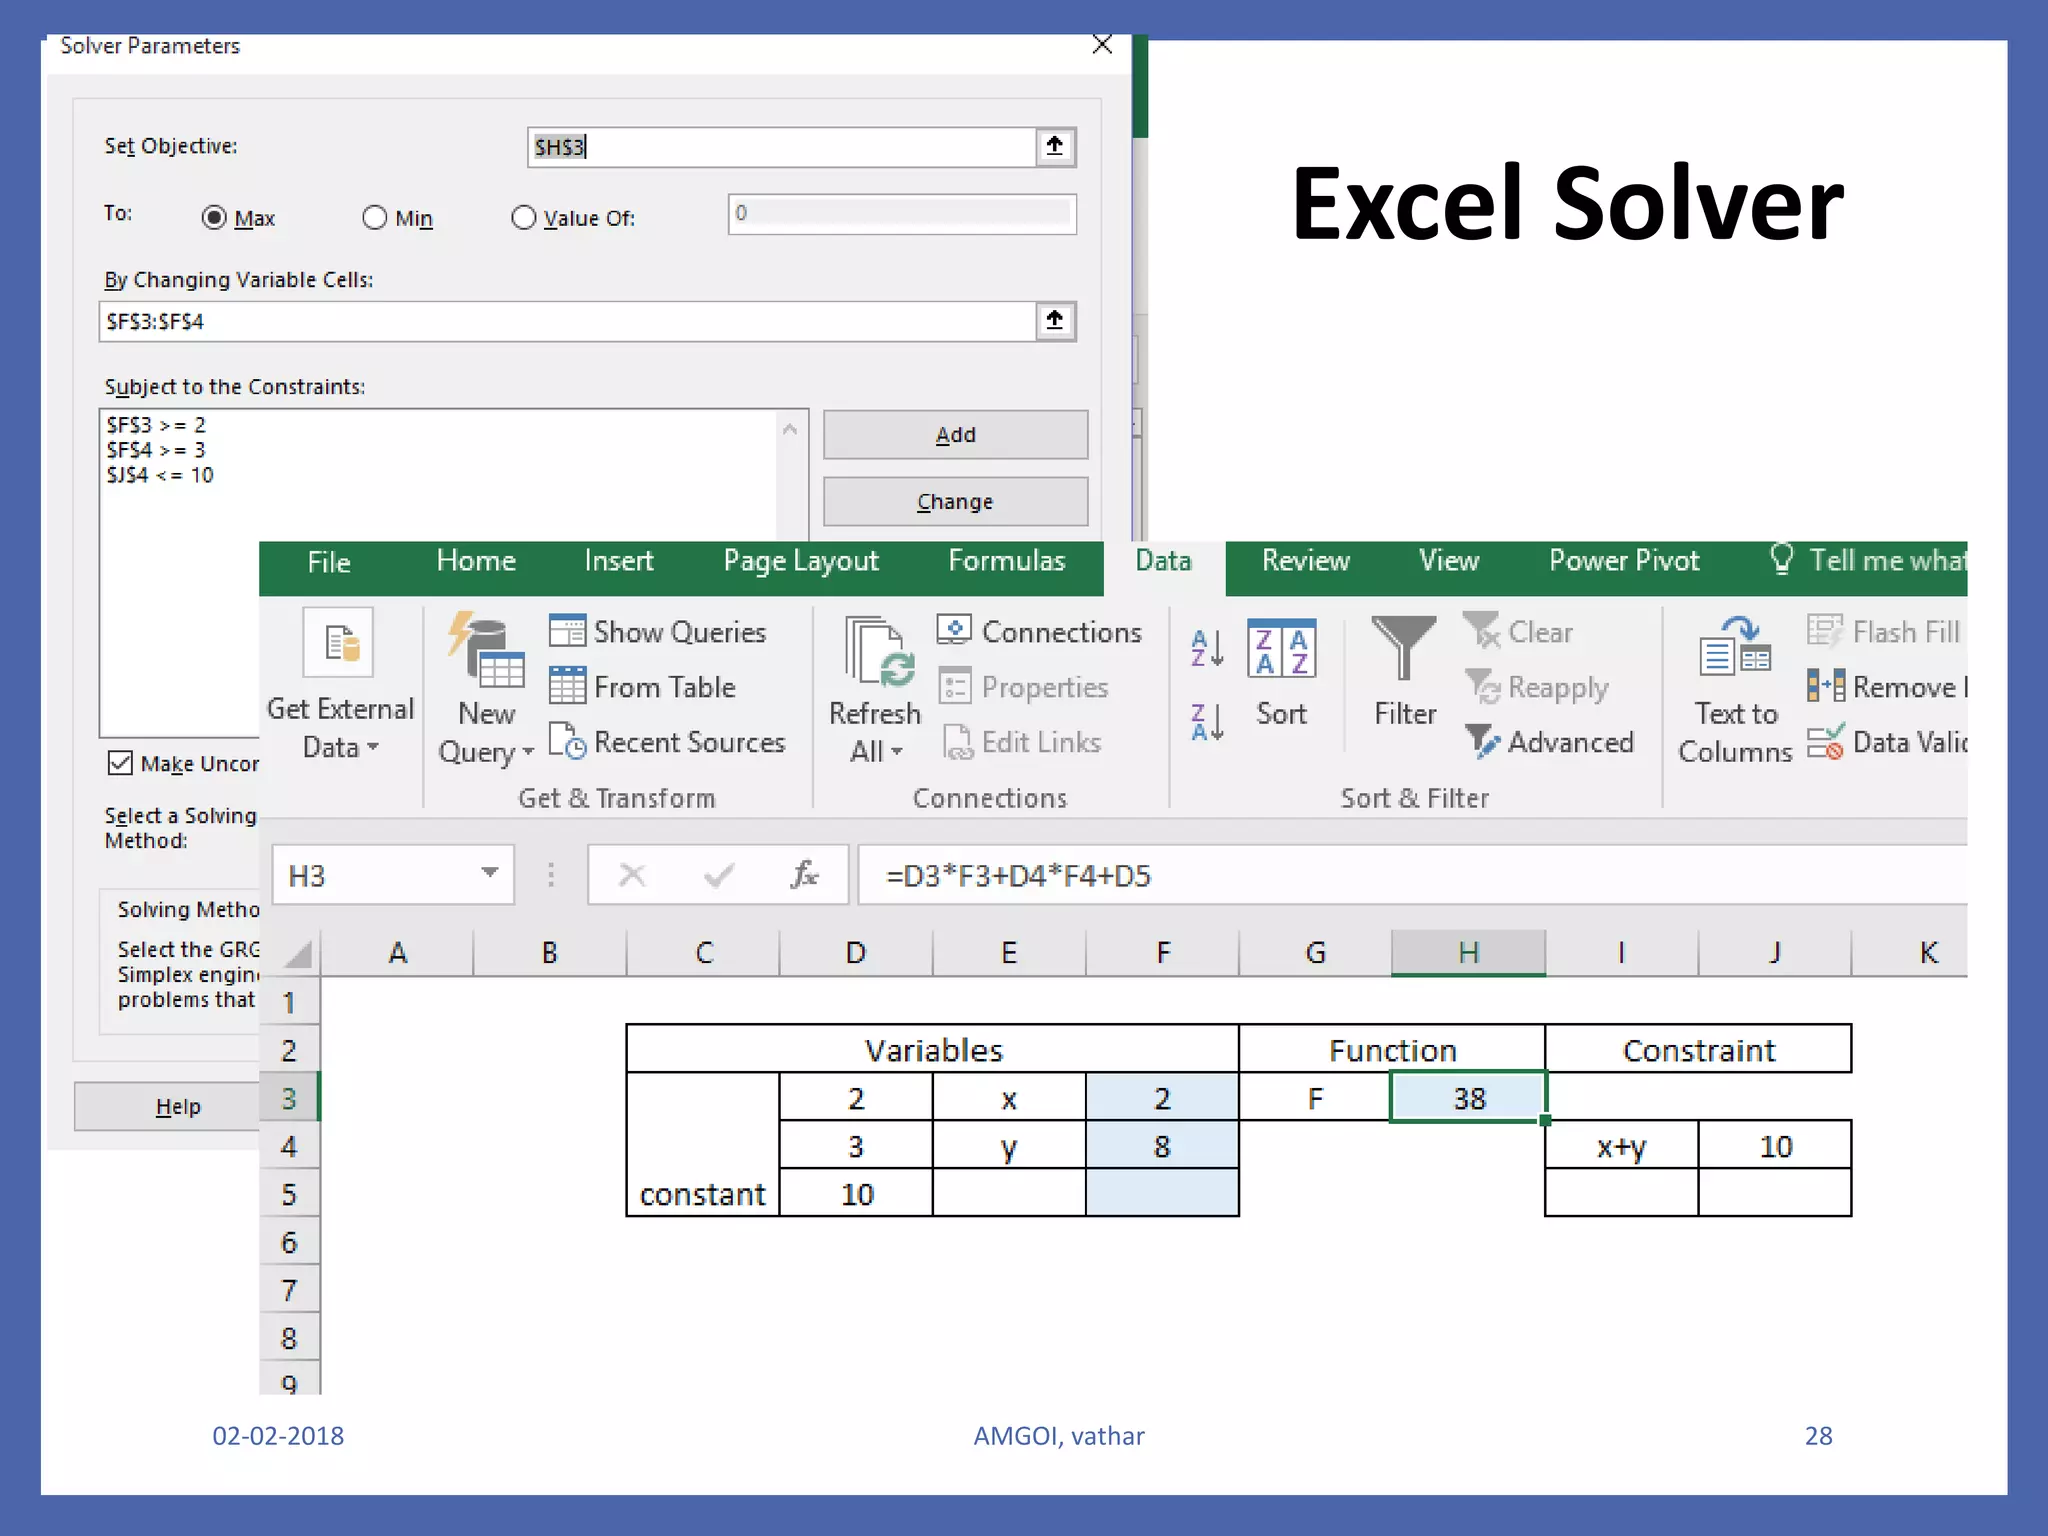Open the Sort dialog icon
Image resolution: width=2048 pixels, height=1536 pixels.
point(1281,648)
